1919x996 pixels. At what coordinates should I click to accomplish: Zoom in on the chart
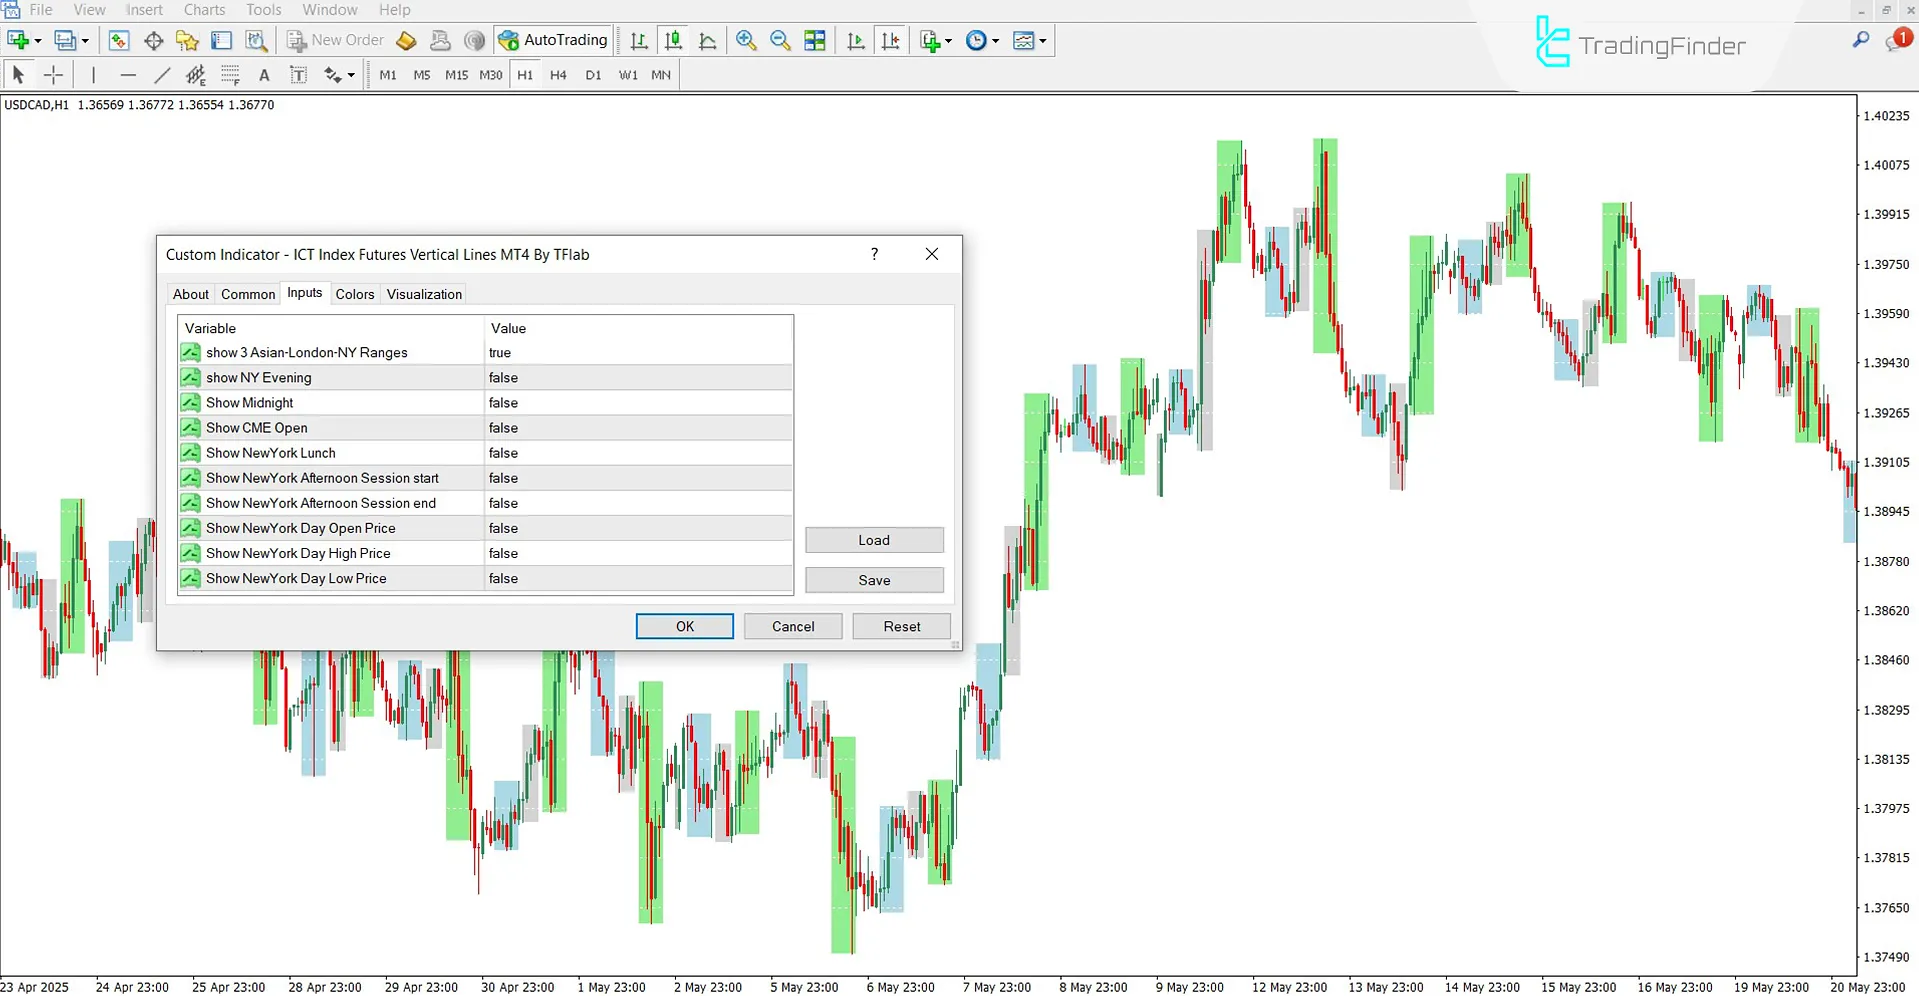pyautogui.click(x=746, y=40)
